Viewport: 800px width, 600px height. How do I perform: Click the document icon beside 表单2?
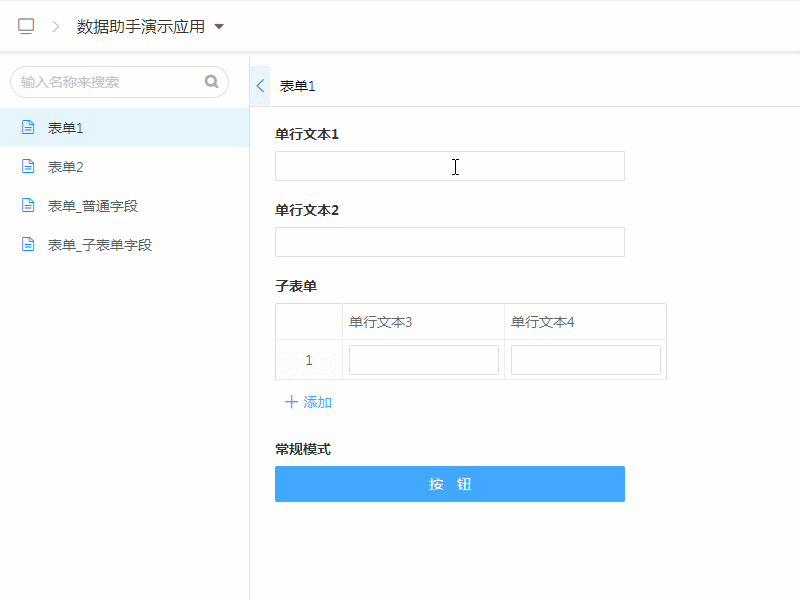tap(28, 167)
